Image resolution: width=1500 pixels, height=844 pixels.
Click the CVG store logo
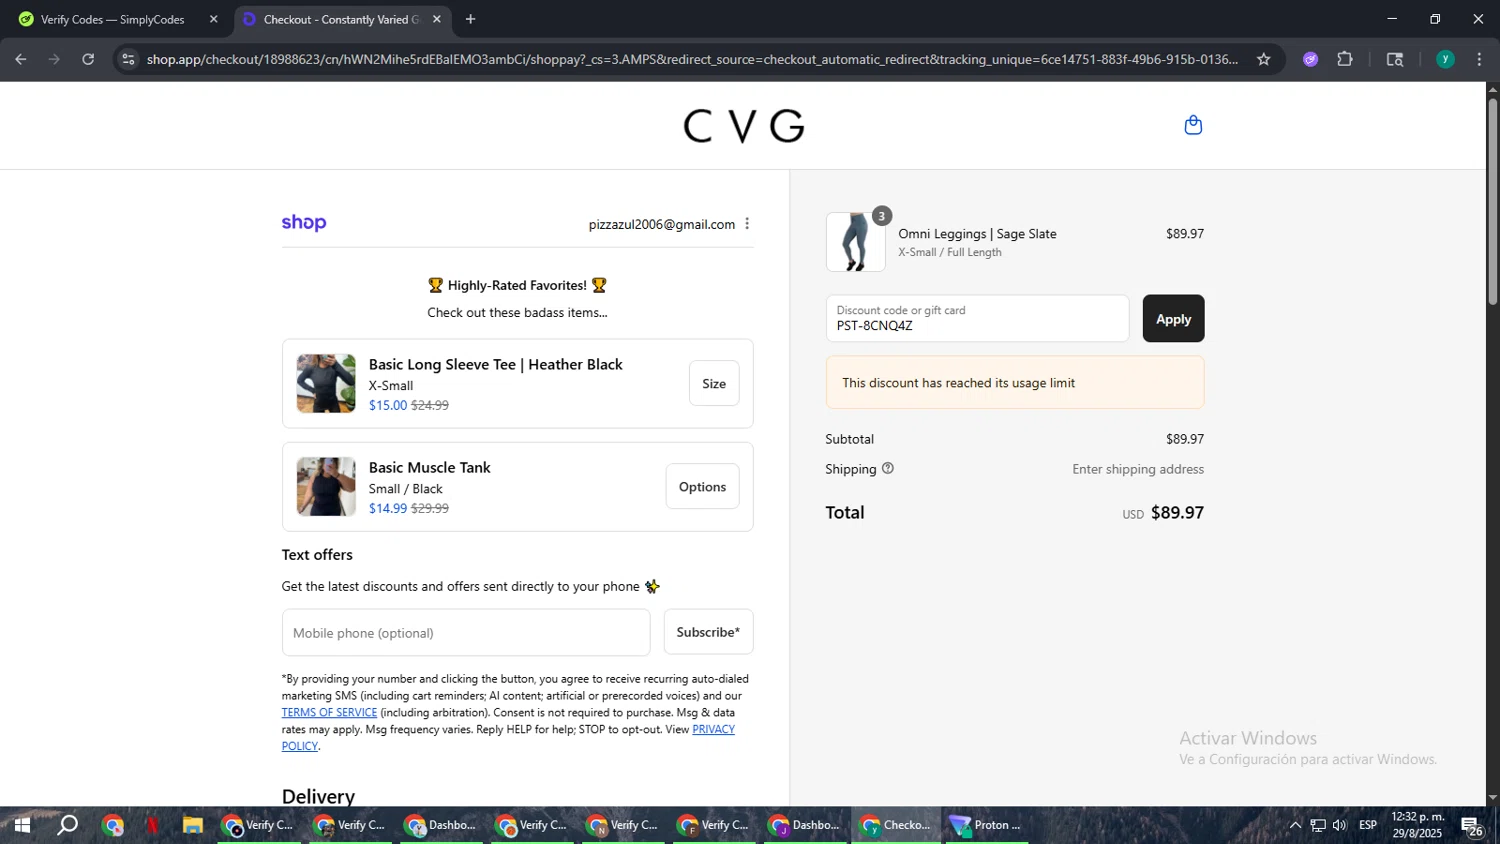744,126
